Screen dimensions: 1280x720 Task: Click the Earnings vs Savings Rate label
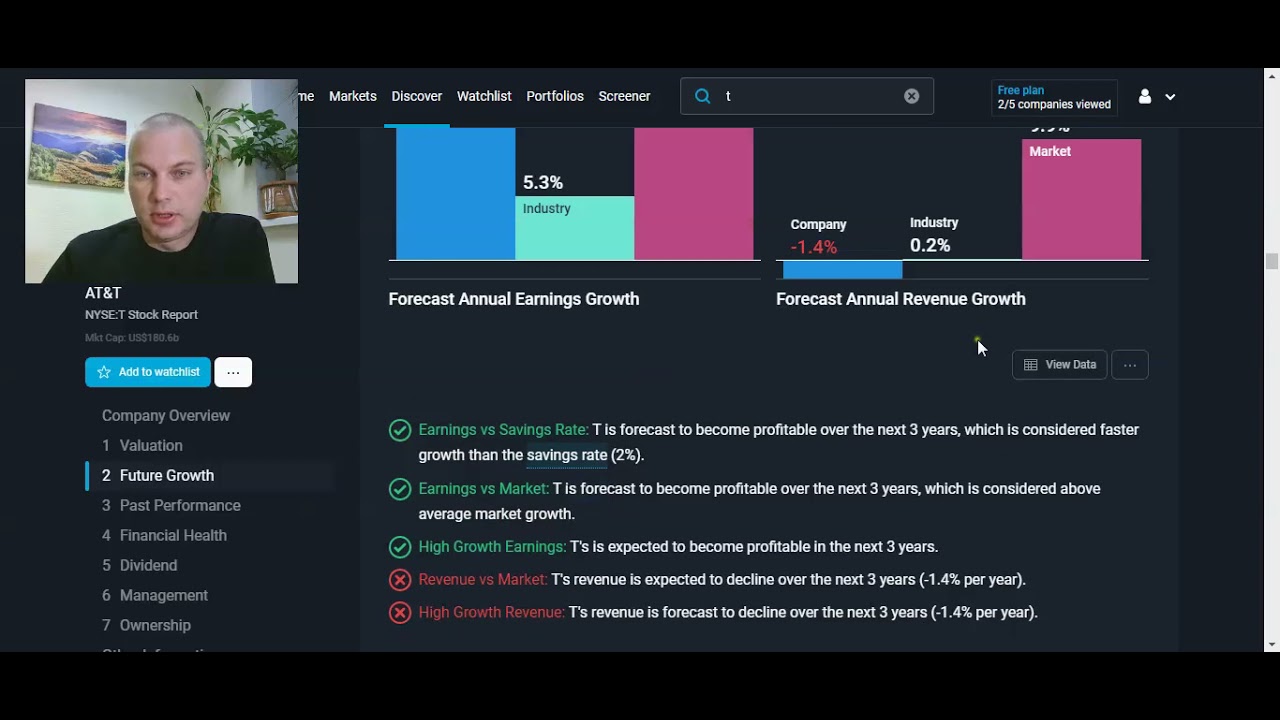[x=503, y=430]
